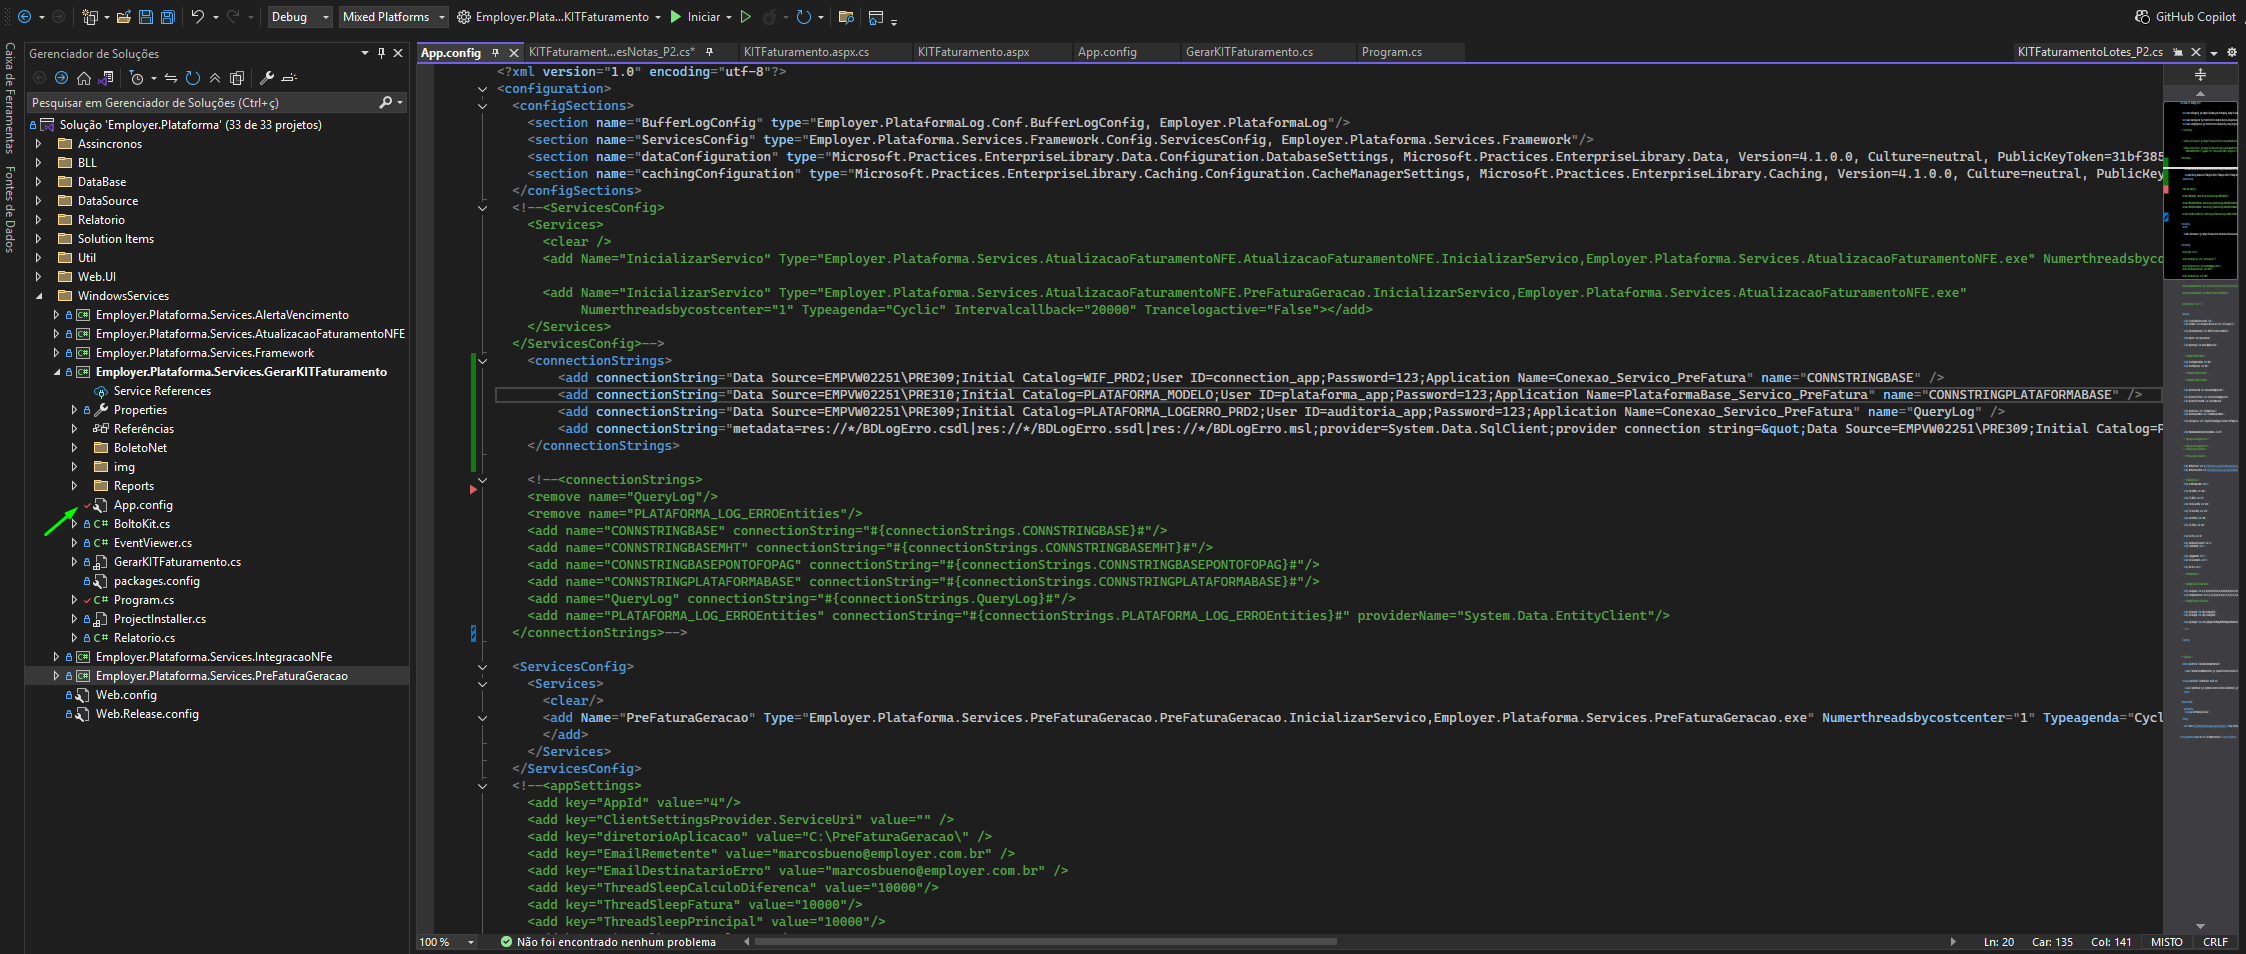Refresh the Solution Explorer tree
Viewport: 2246px width, 954px height.
click(193, 78)
